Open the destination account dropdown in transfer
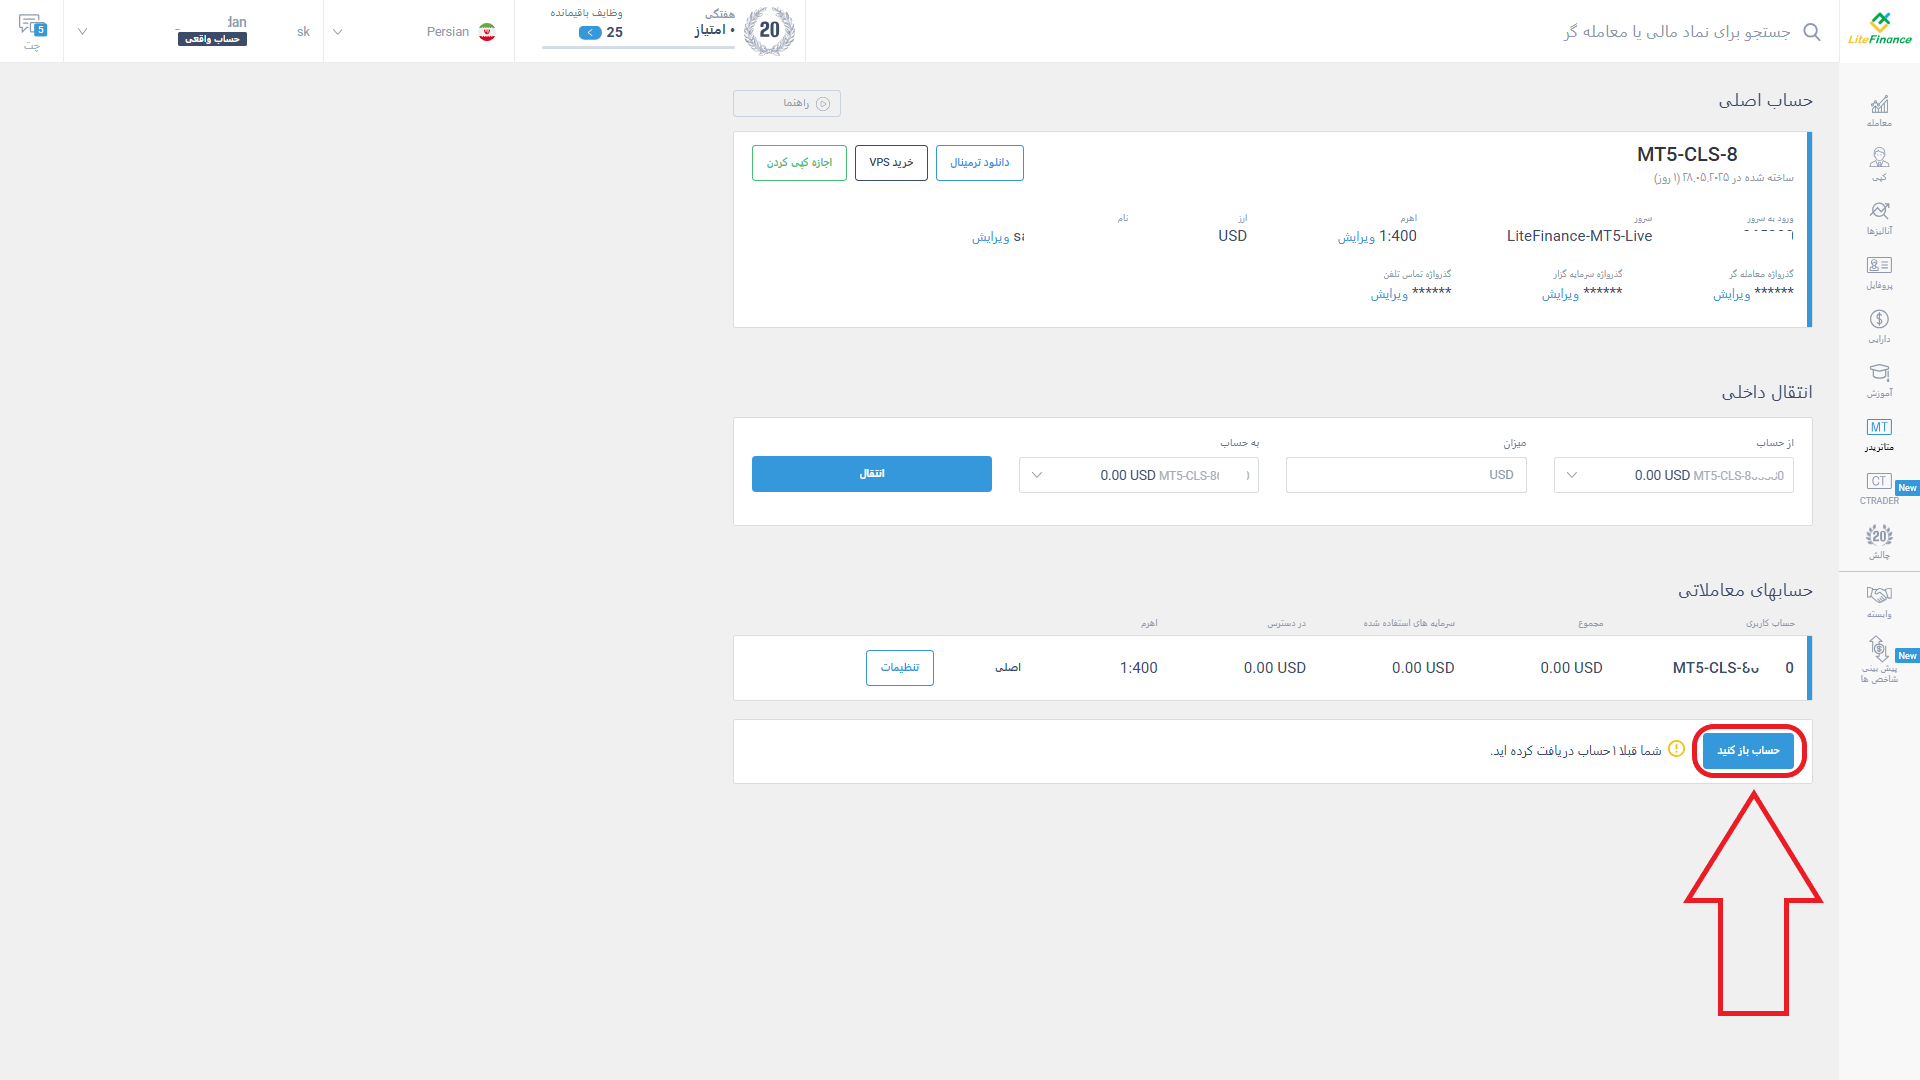This screenshot has height=1080, width=1920. (1138, 475)
